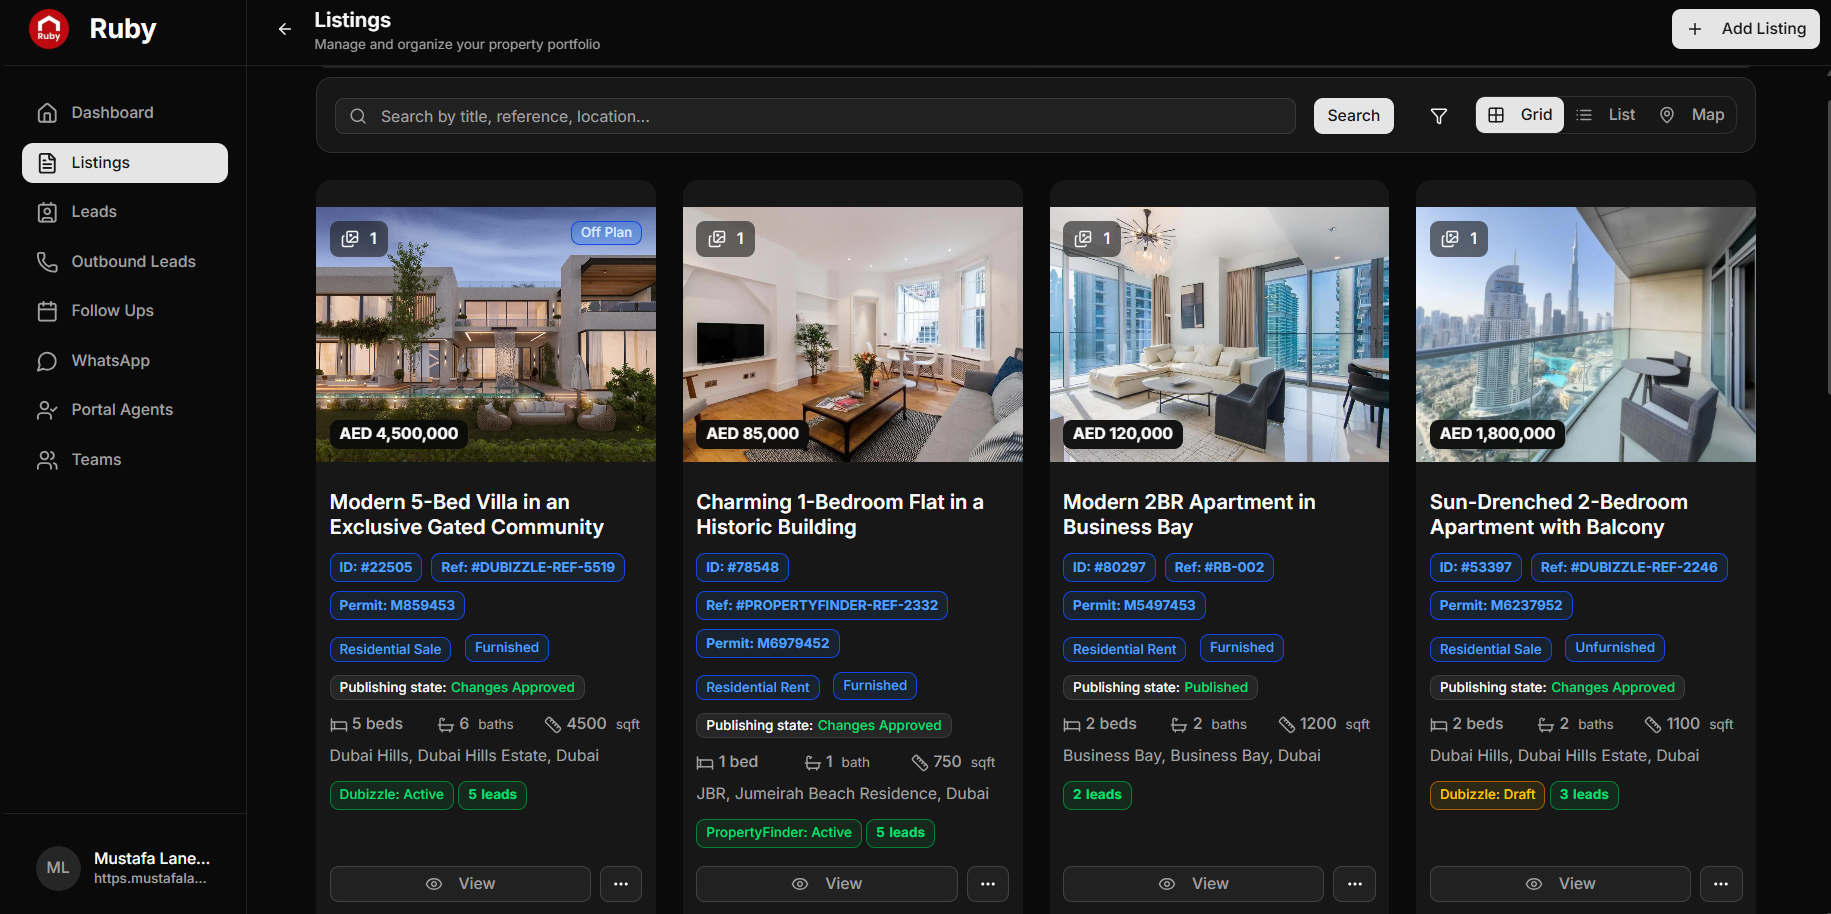Image resolution: width=1831 pixels, height=914 pixels.
Task: Select Leads in the sidebar
Action: (94, 211)
